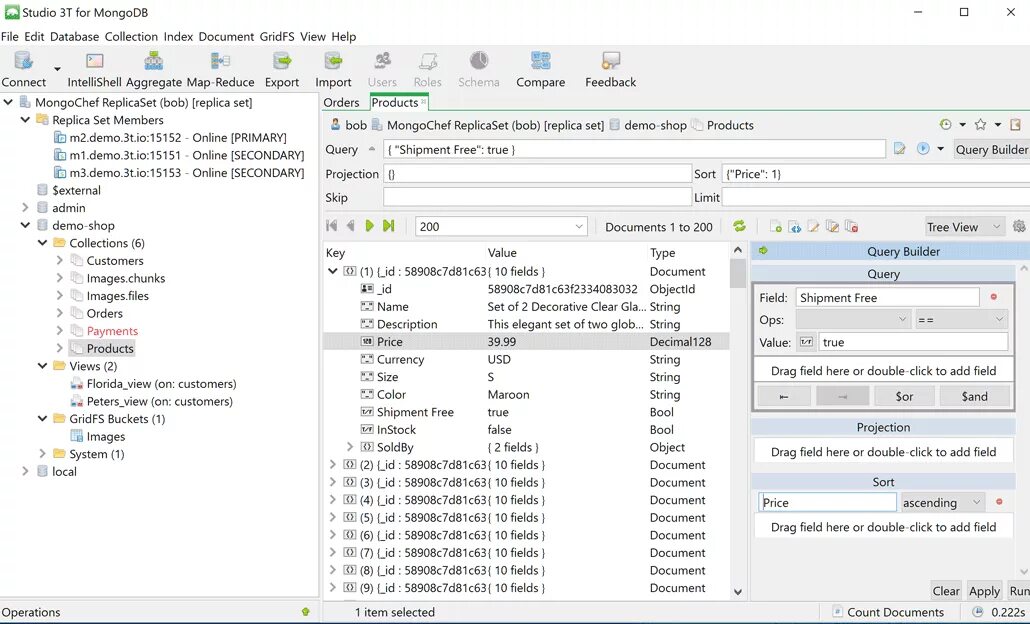The height and width of the screenshot is (624, 1030).
Task: Go to first page of documents
Action: coord(332,226)
